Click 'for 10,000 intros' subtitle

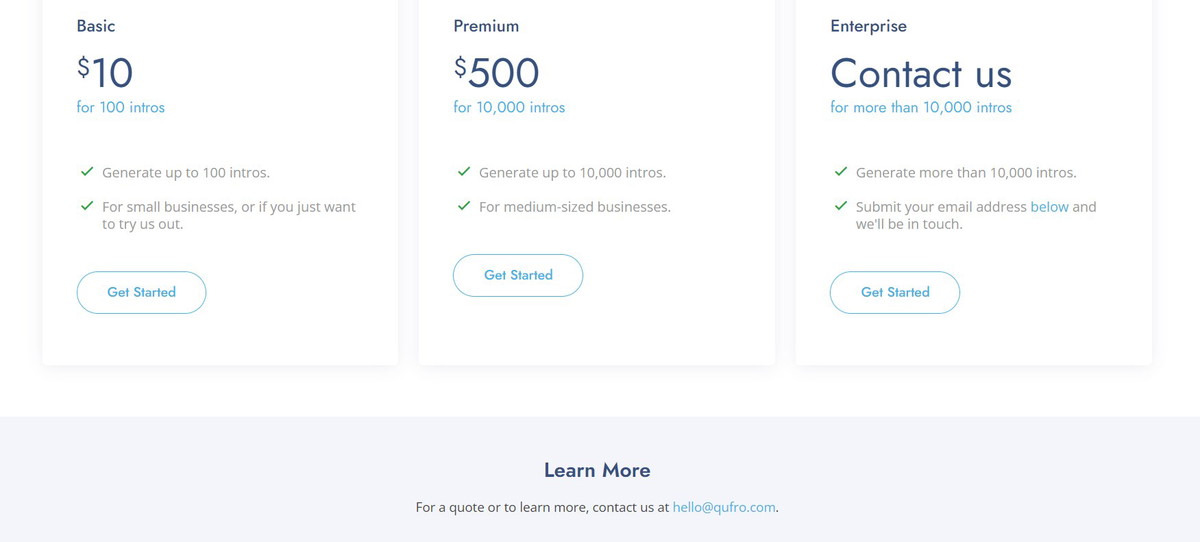coord(509,107)
